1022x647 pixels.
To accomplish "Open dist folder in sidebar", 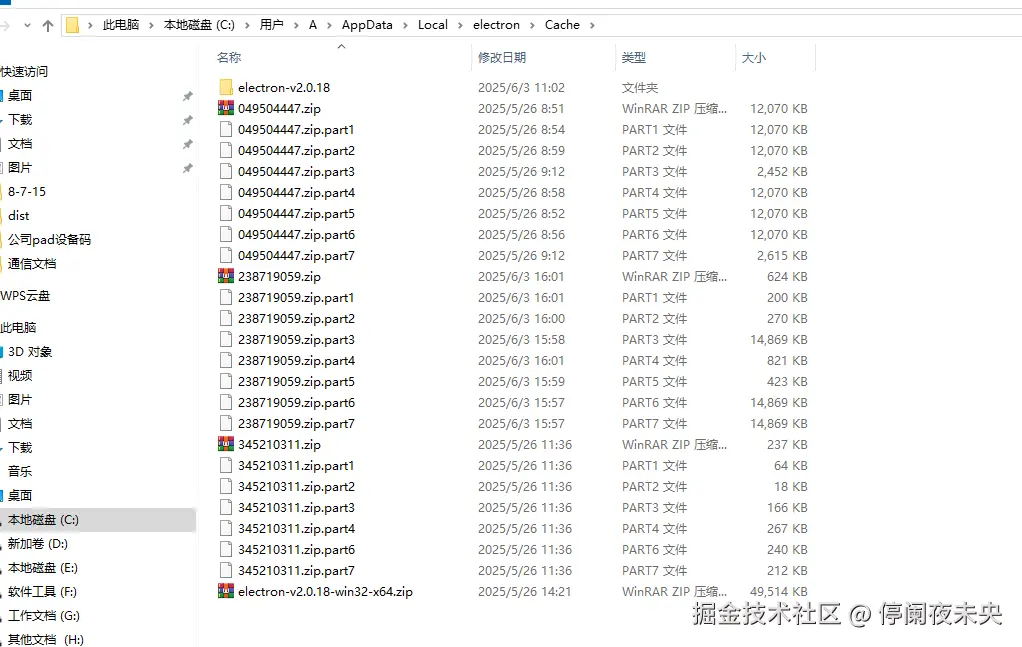I will [x=18, y=216].
